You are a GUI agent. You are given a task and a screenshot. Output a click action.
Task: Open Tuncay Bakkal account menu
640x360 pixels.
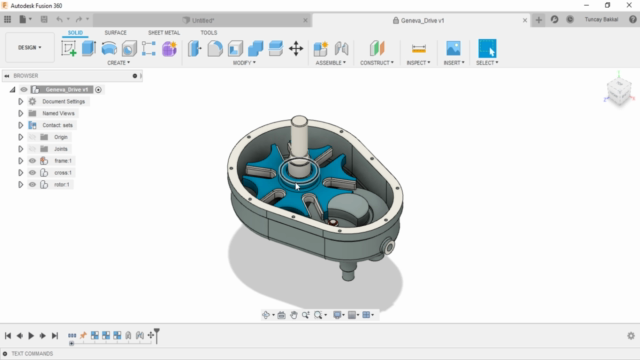pyautogui.click(x=601, y=20)
